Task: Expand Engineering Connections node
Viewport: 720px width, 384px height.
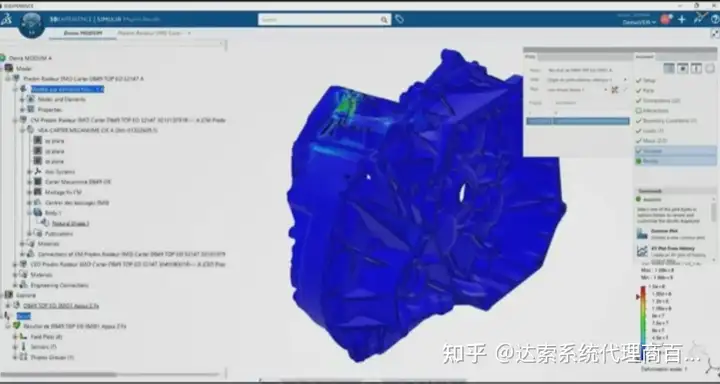Action: (x=15, y=285)
